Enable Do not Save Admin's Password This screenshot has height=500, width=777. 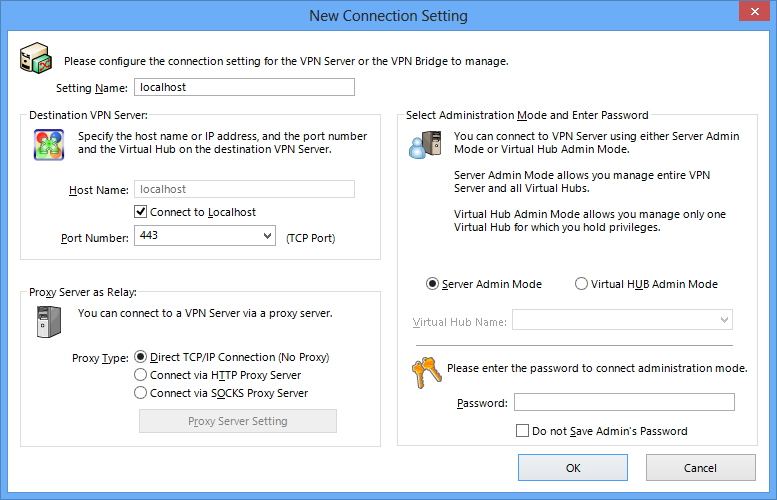[522, 431]
